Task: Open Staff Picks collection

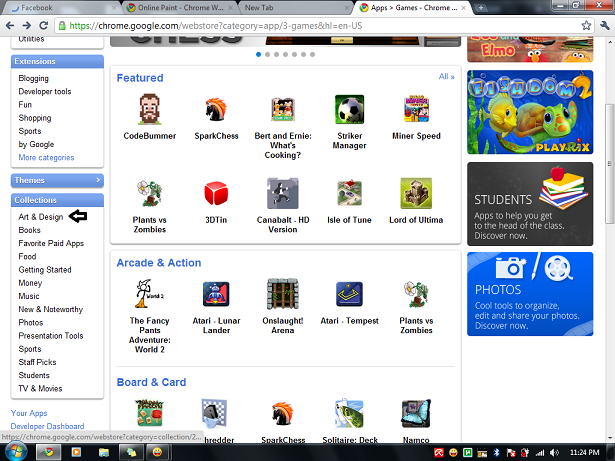Action: click(37, 362)
